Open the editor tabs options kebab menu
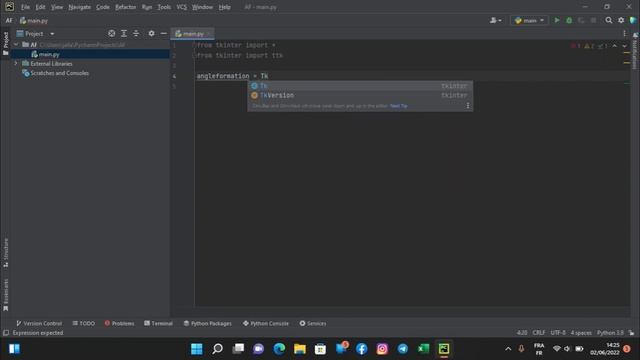 (x=624, y=33)
